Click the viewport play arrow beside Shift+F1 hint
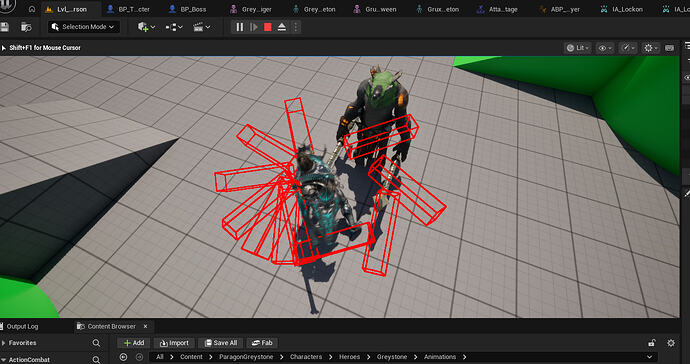The image size is (690, 364). tap(4, 48)
